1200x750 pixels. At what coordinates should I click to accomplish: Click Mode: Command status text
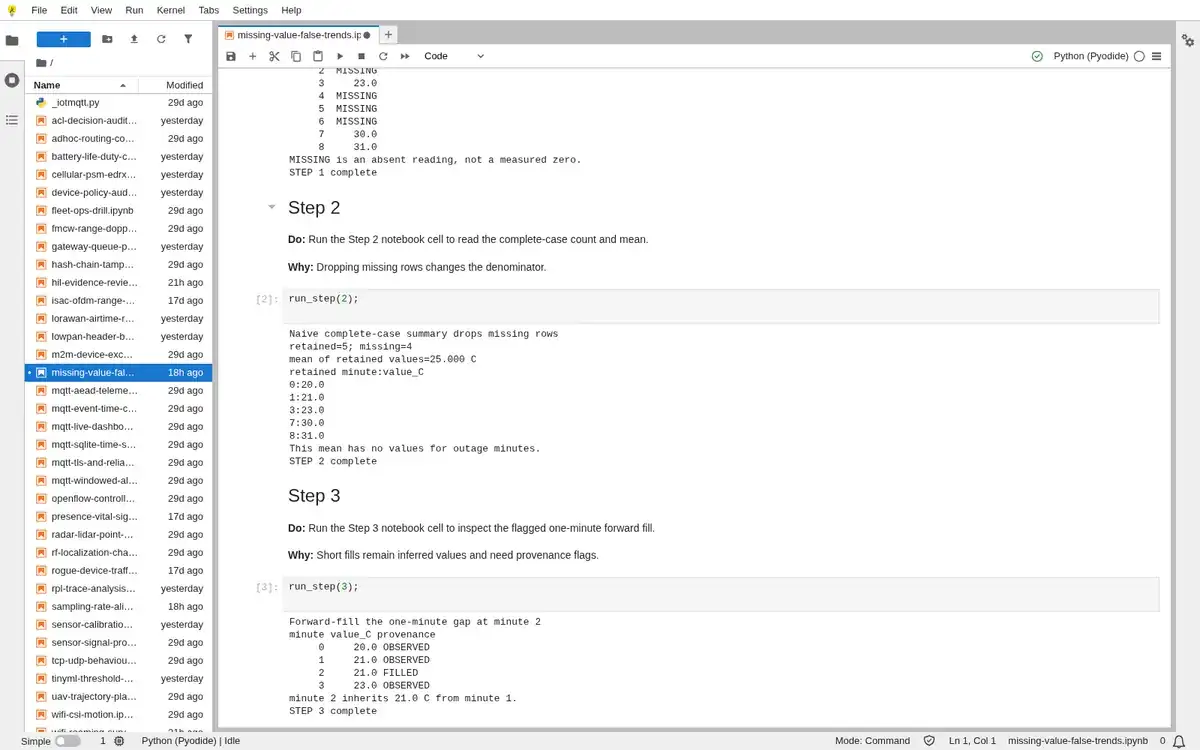click(872, 741)
